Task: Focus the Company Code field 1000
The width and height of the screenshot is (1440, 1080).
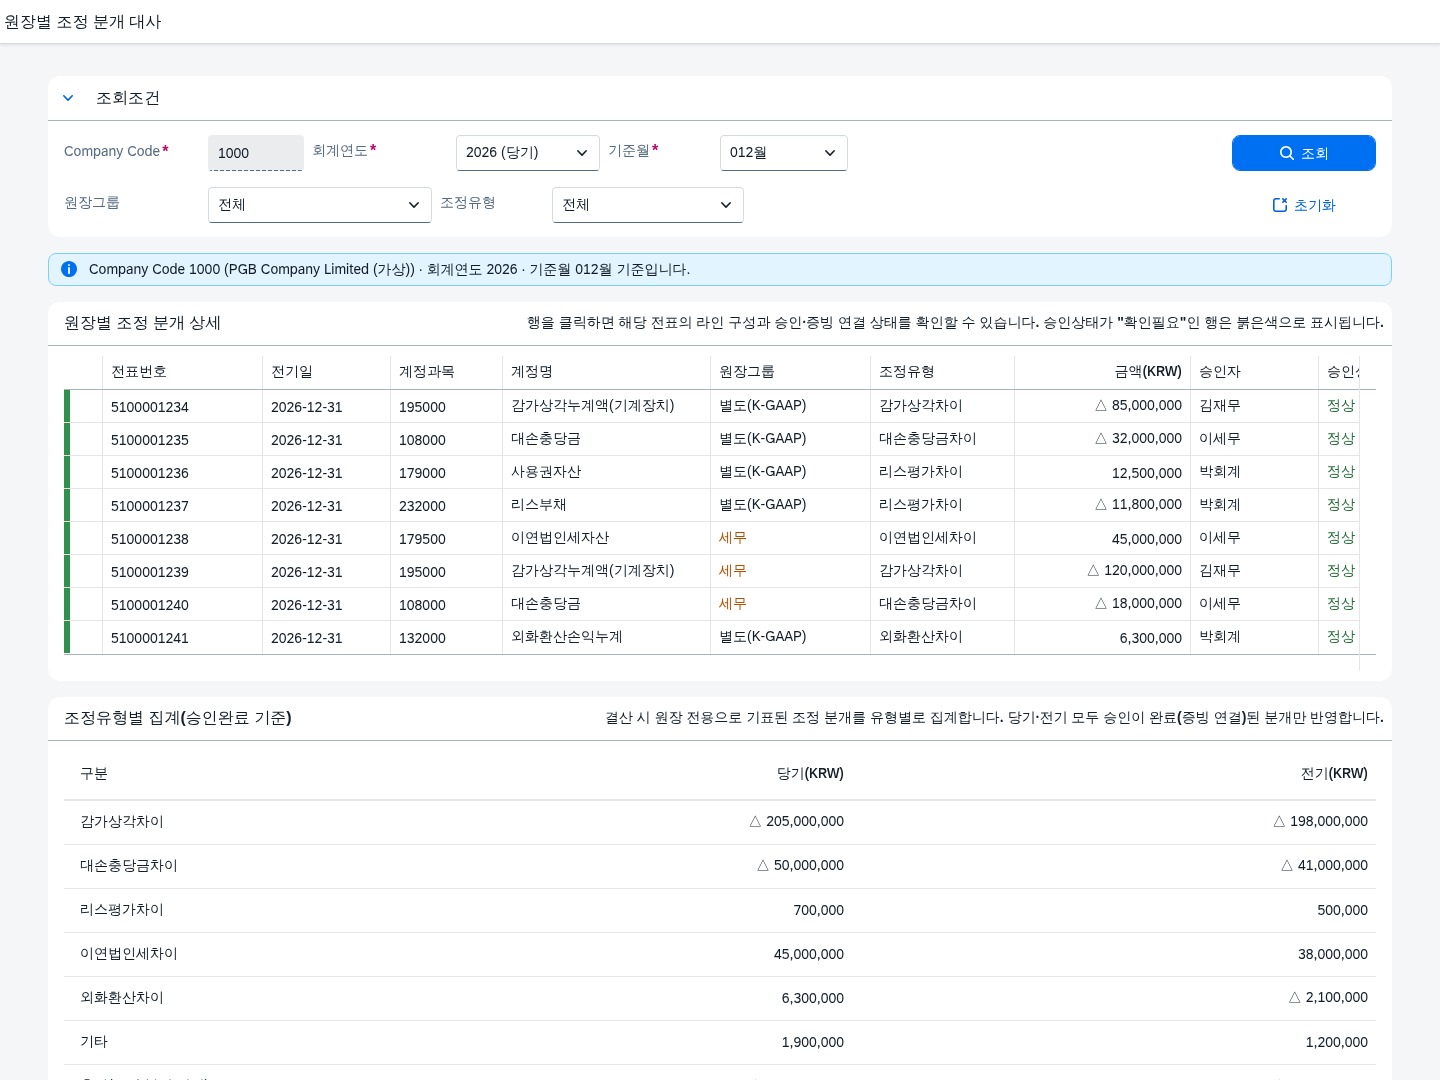Action: (x=256, y=153)
